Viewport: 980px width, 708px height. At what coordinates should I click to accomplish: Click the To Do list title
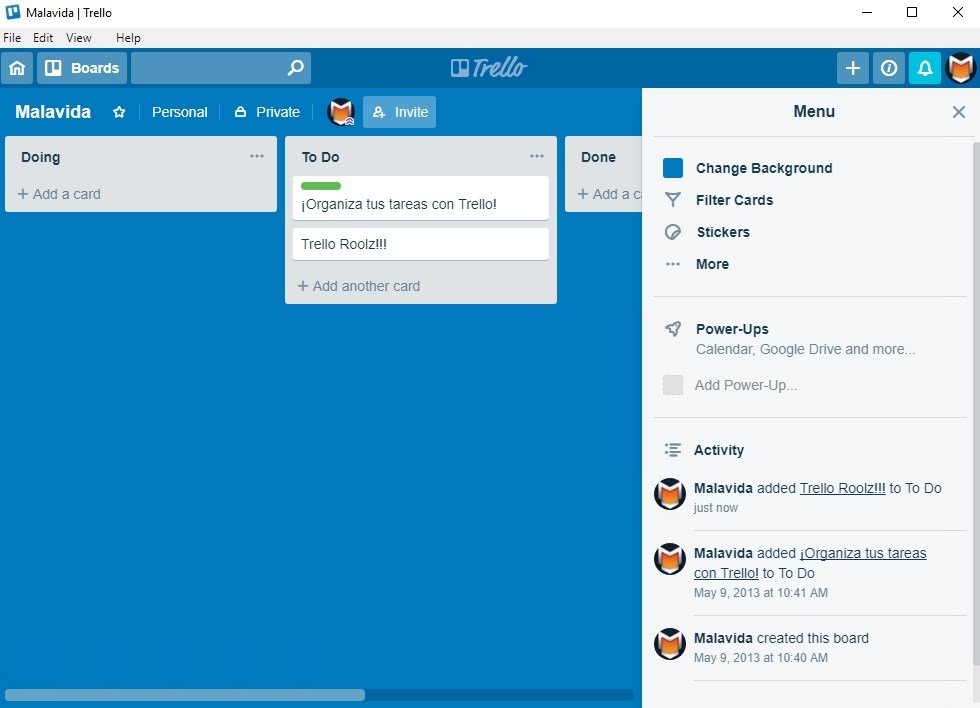321,157
